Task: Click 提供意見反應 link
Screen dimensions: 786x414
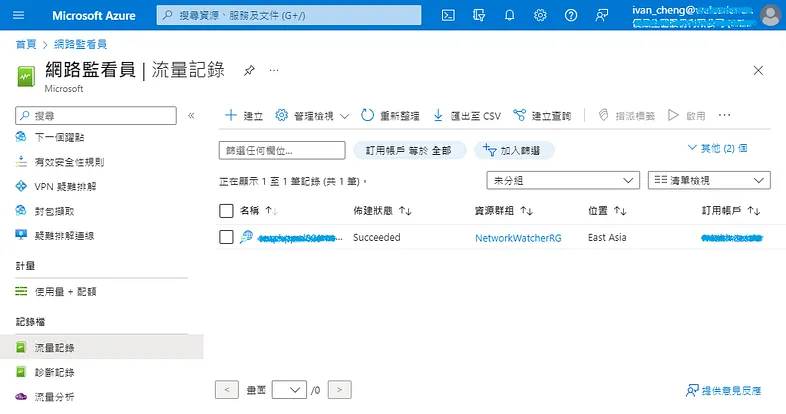Action: click(723, 390)
